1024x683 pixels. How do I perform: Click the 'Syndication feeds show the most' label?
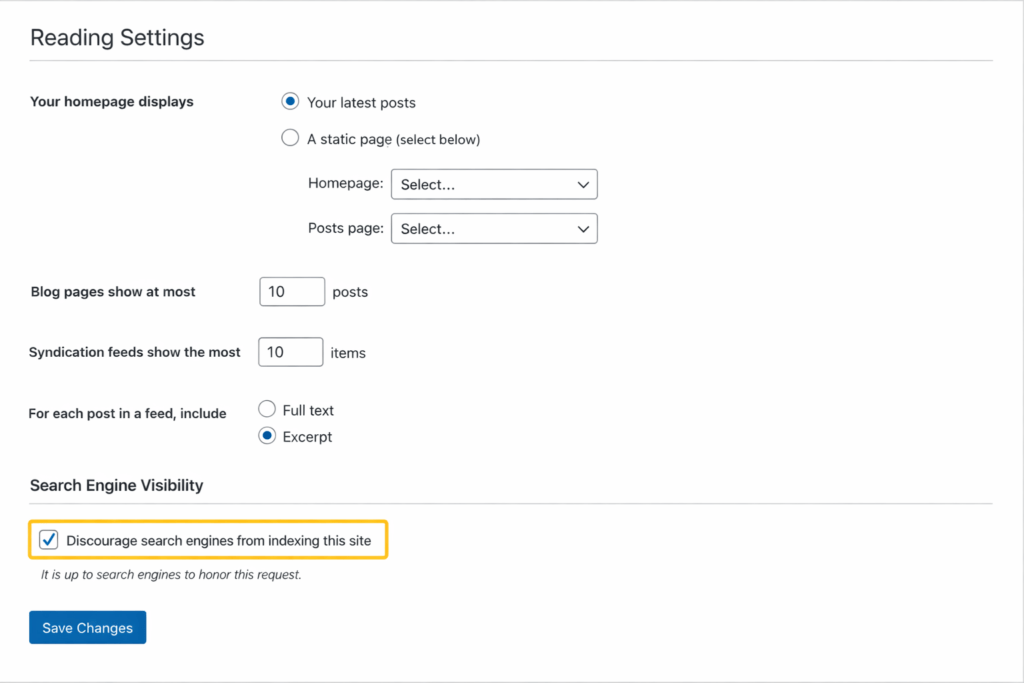pyautogui.click(x=135, y=352)
